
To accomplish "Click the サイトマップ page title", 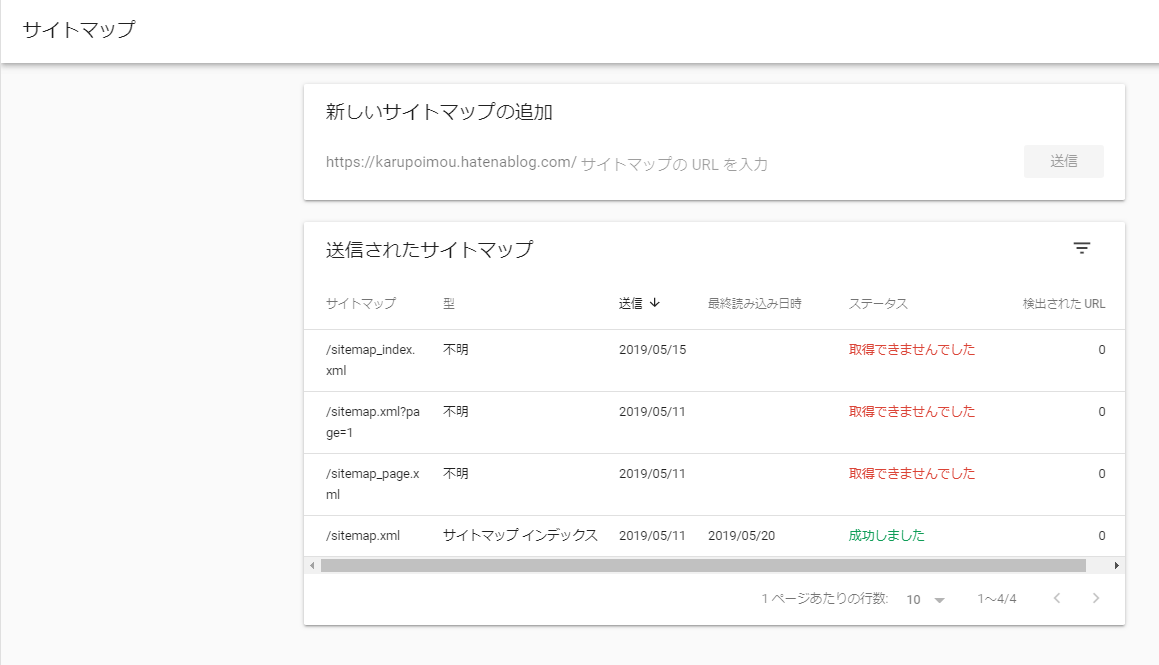I will click(x=79, y=30).
